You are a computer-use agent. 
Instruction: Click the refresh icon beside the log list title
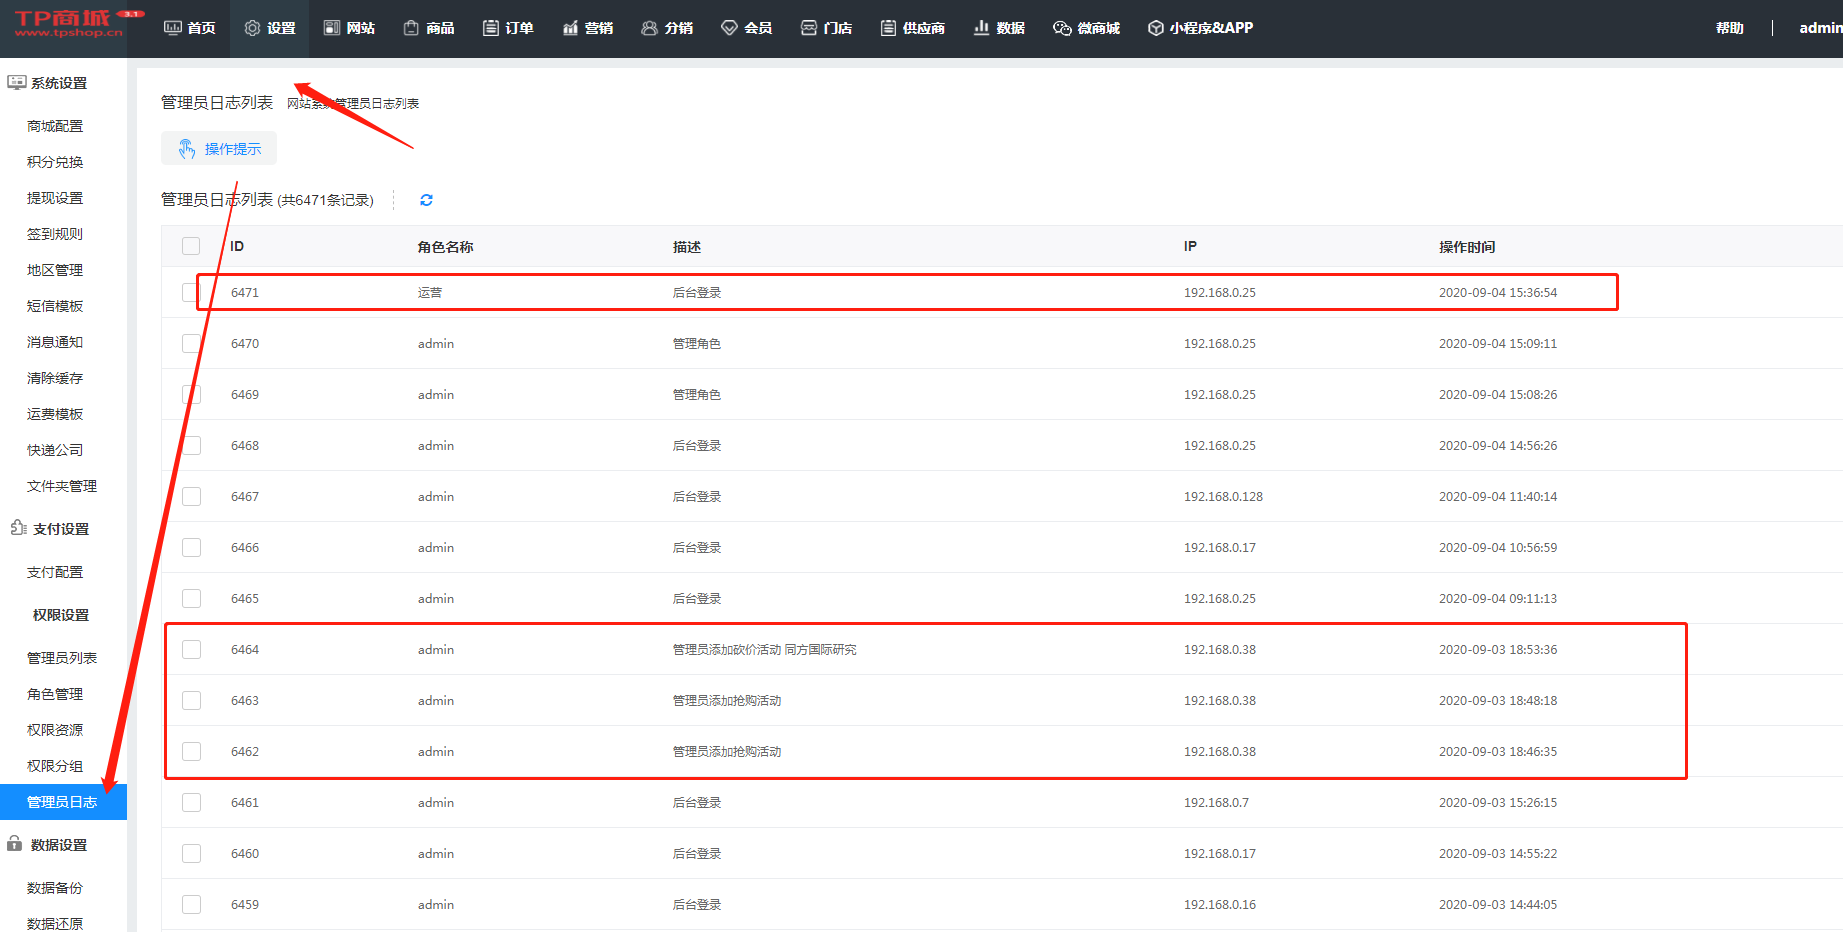click(x=426, y=200)
